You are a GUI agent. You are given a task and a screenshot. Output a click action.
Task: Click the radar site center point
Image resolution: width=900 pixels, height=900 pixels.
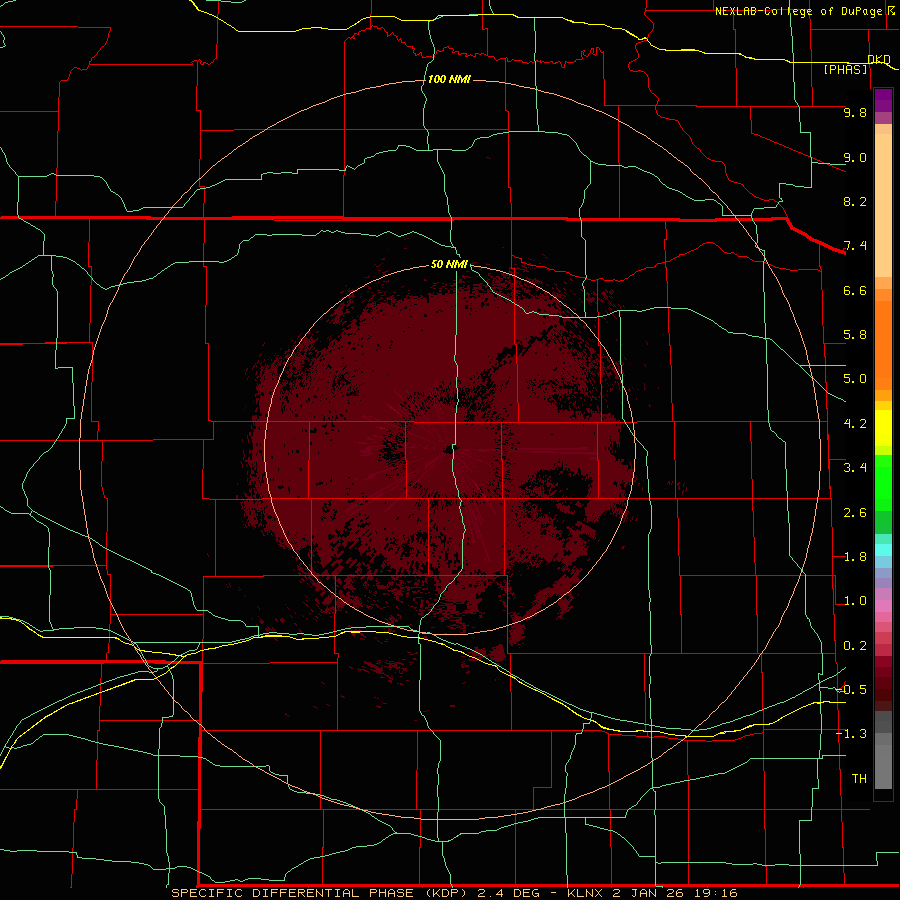[449, 449]
